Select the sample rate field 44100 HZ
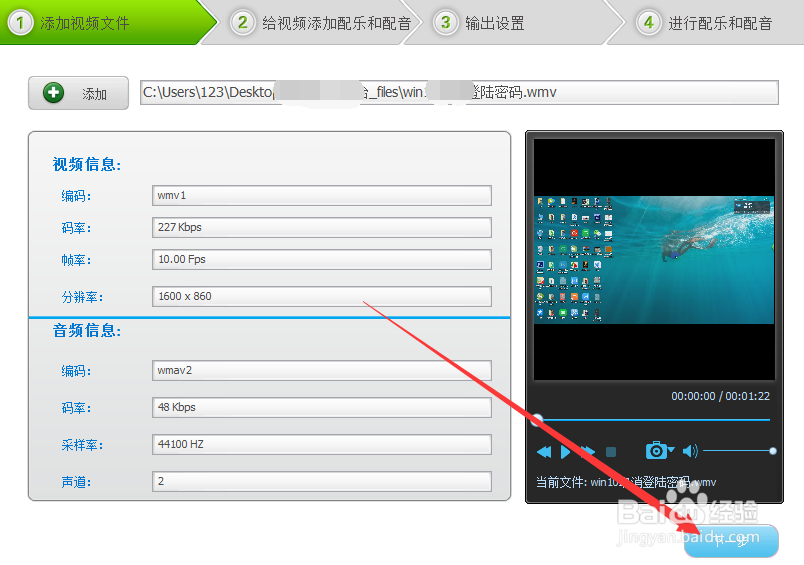The height and width of the screenshot is (565, 804). pos(321,444)
